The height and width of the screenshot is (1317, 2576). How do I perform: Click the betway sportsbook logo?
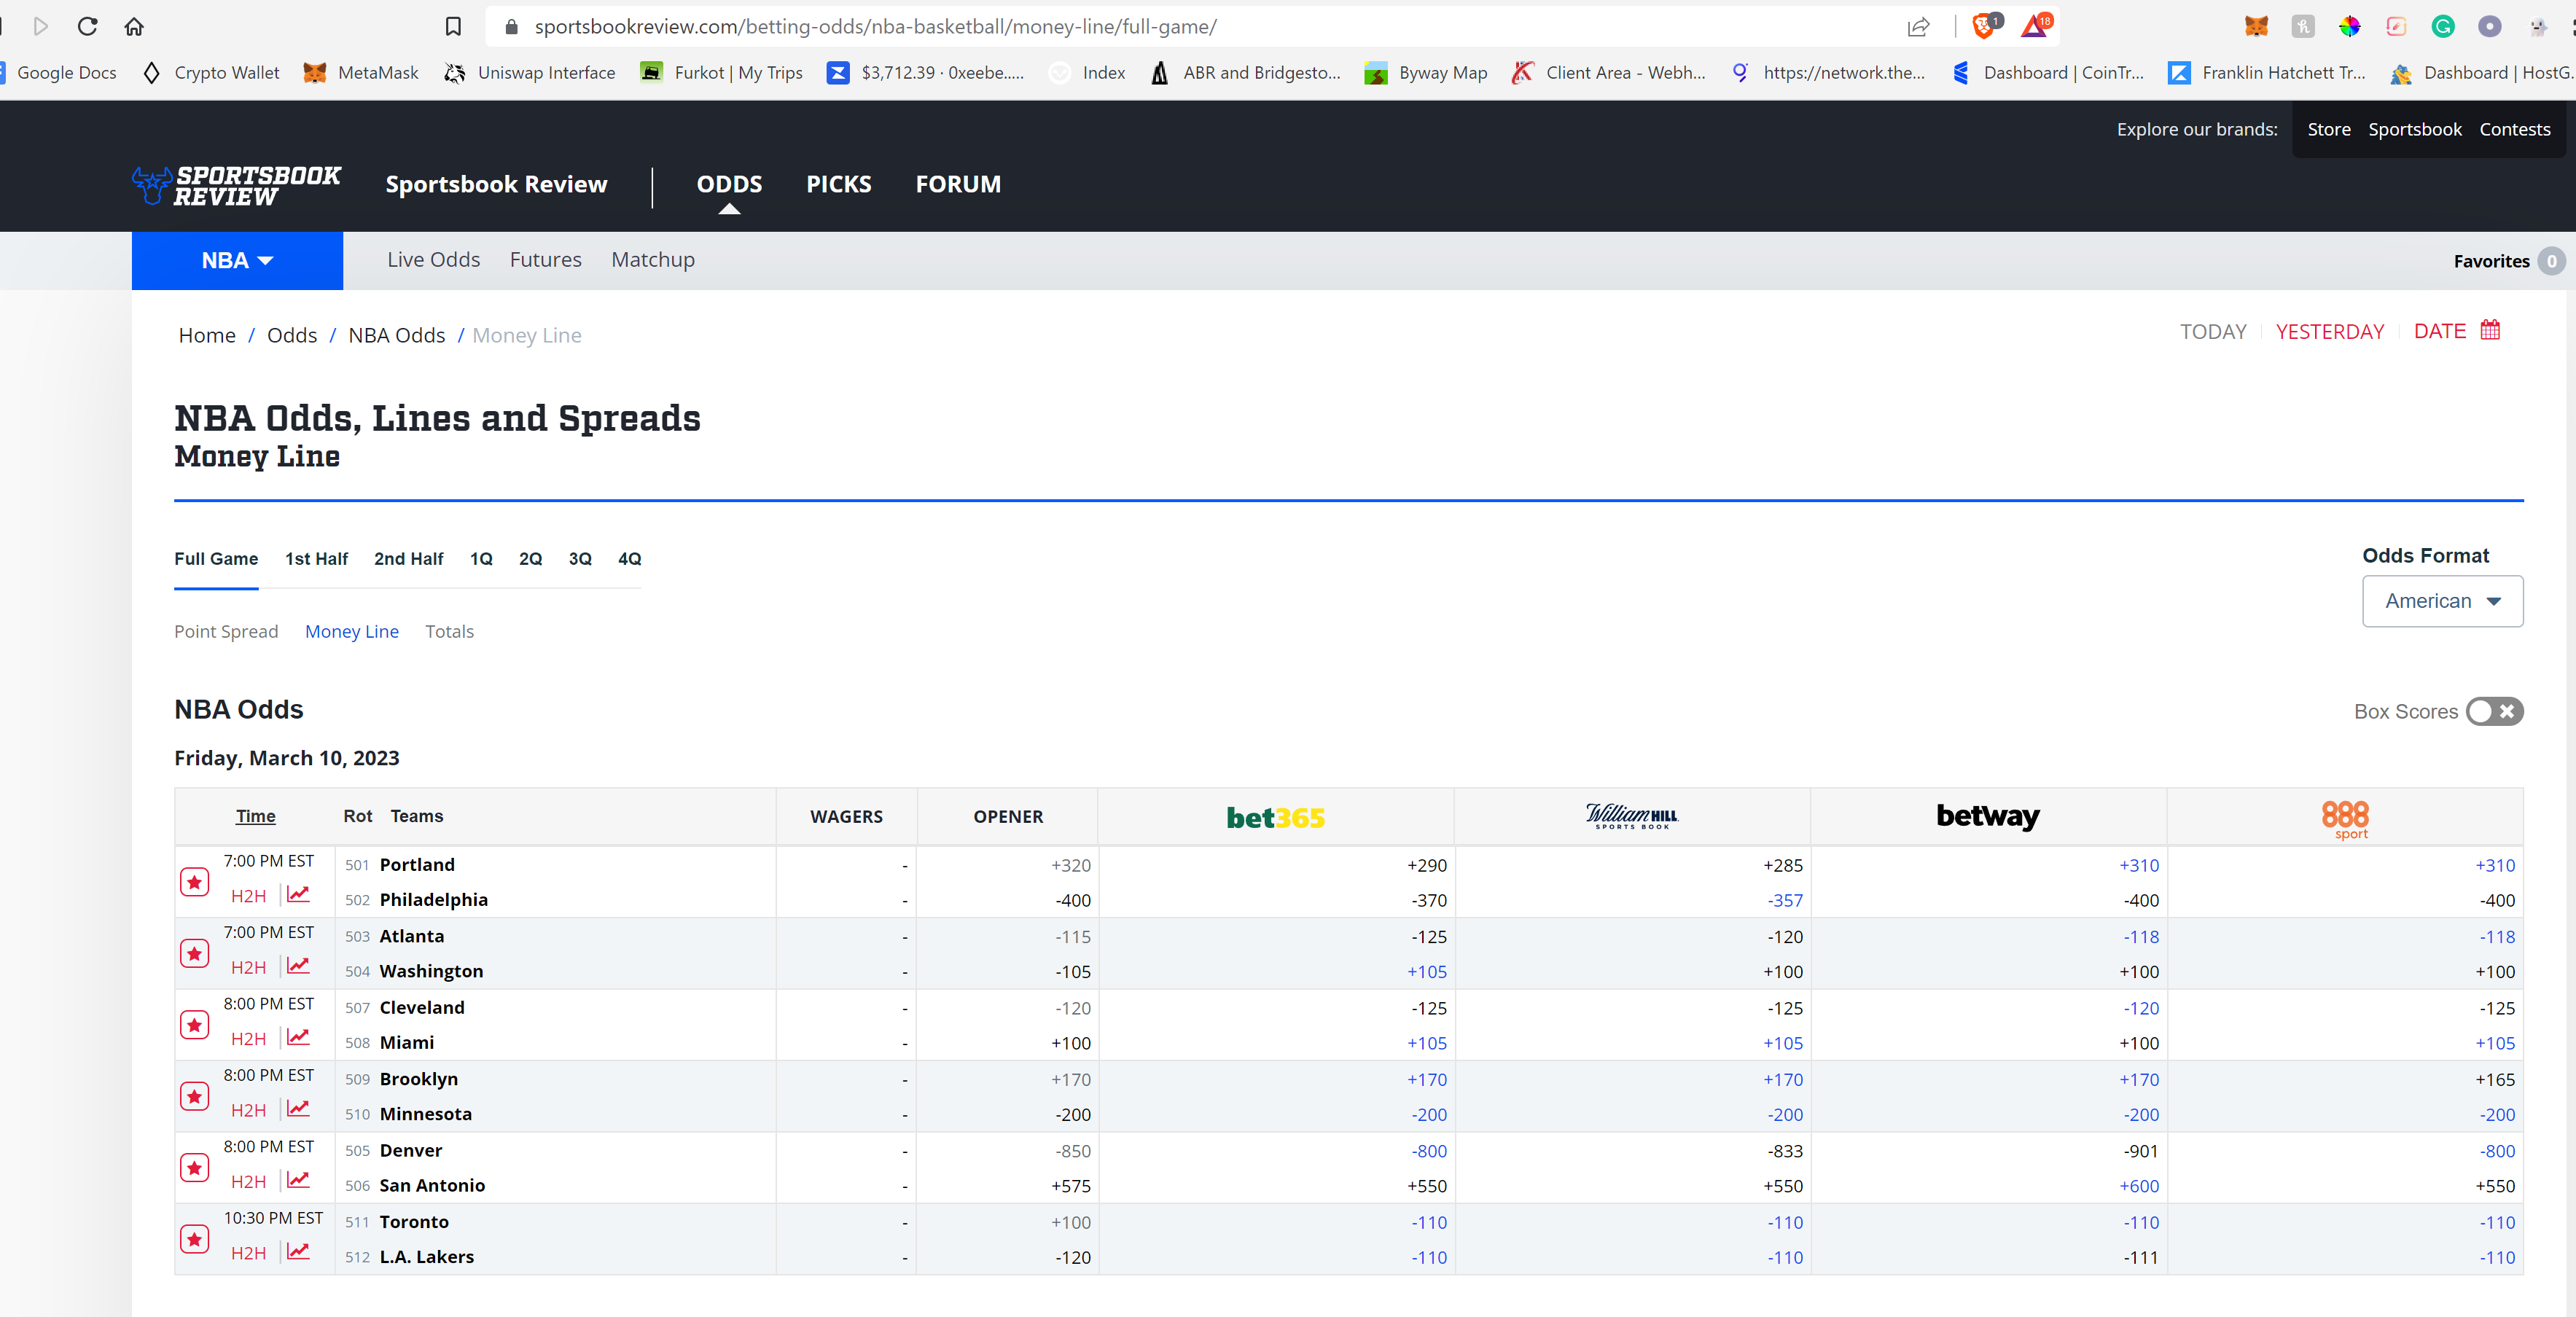click(1987, 816)
